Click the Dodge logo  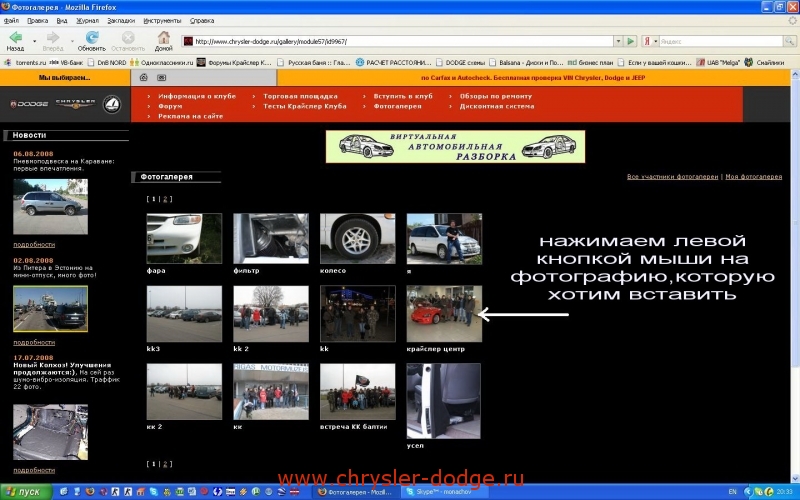point(29,104)
